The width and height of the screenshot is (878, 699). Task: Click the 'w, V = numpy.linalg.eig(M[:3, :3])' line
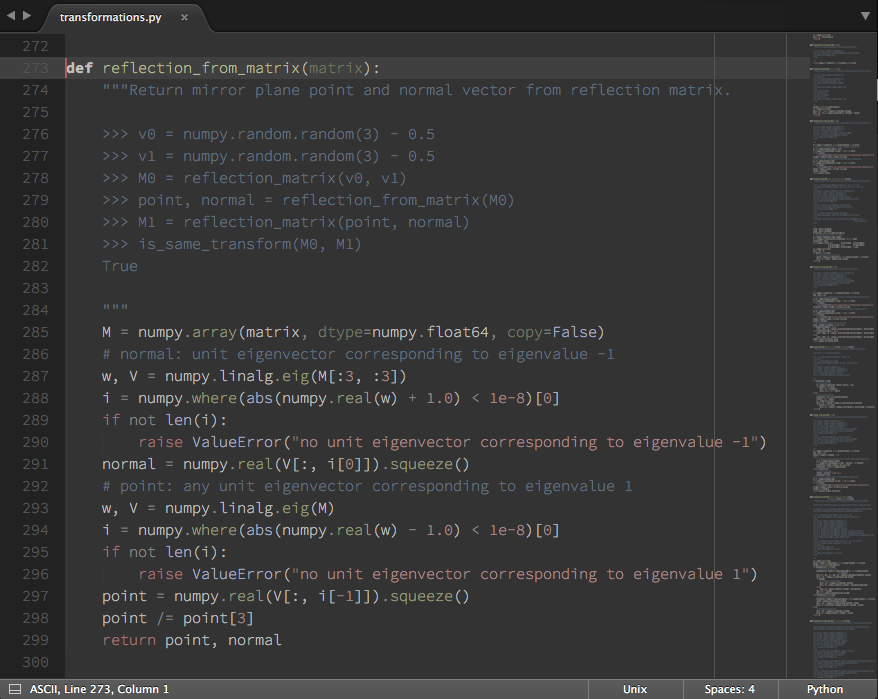point(254,376)
